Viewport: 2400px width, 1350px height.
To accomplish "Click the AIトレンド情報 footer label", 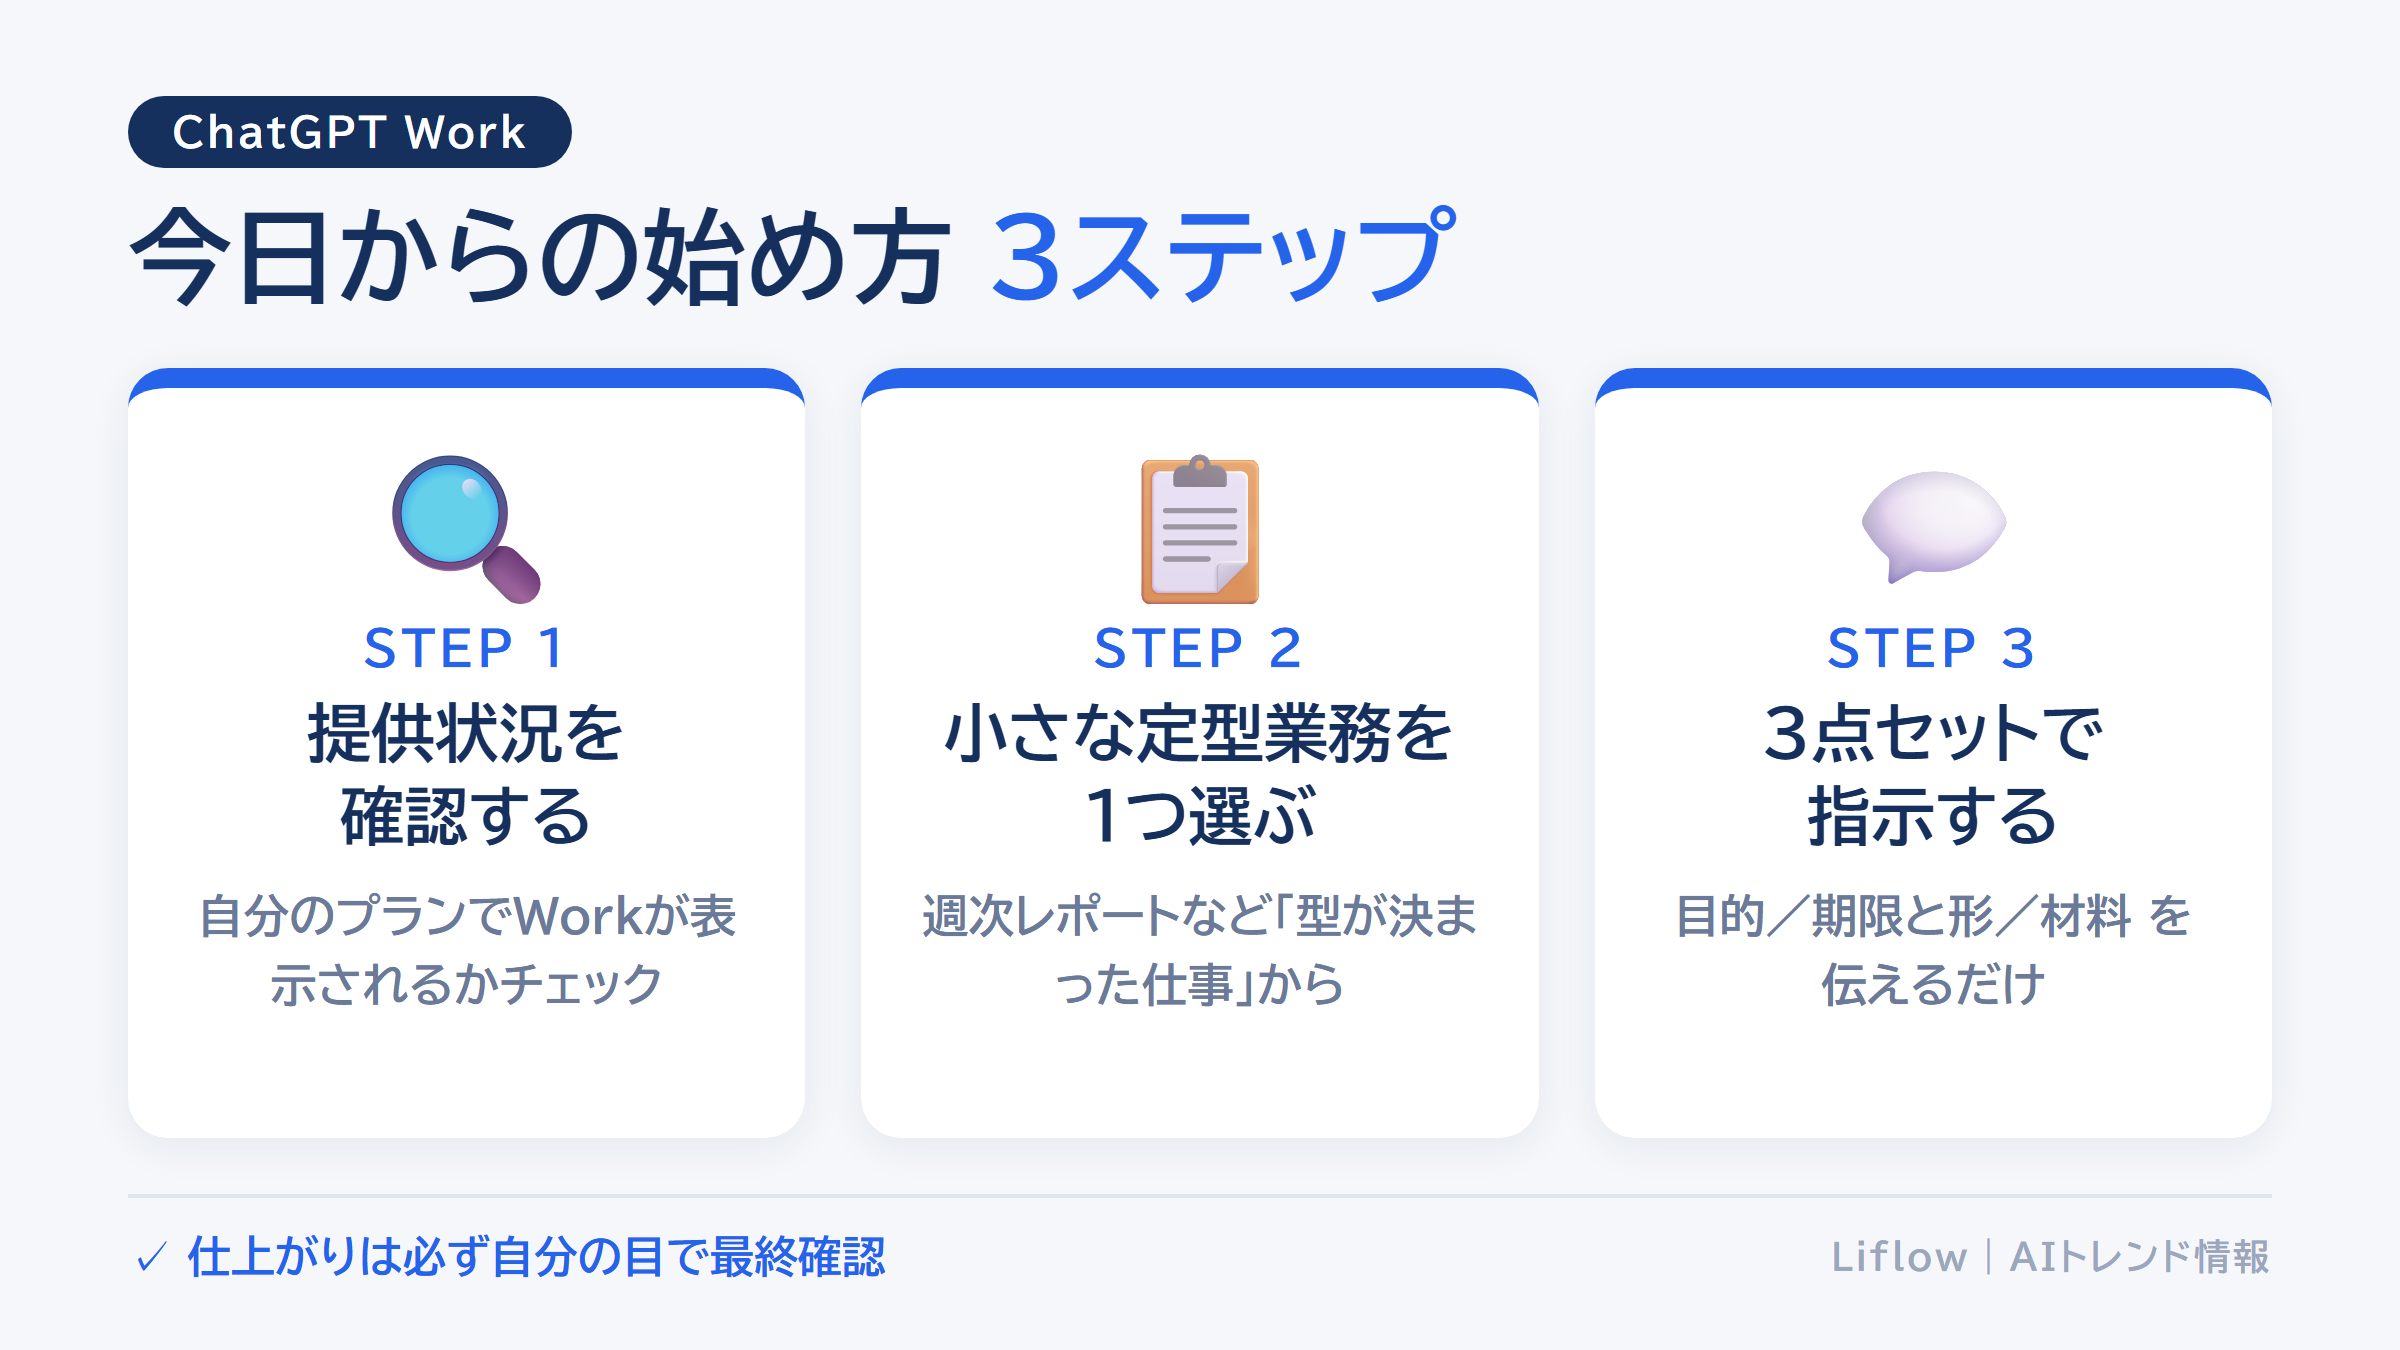I will point(2140,1257).
